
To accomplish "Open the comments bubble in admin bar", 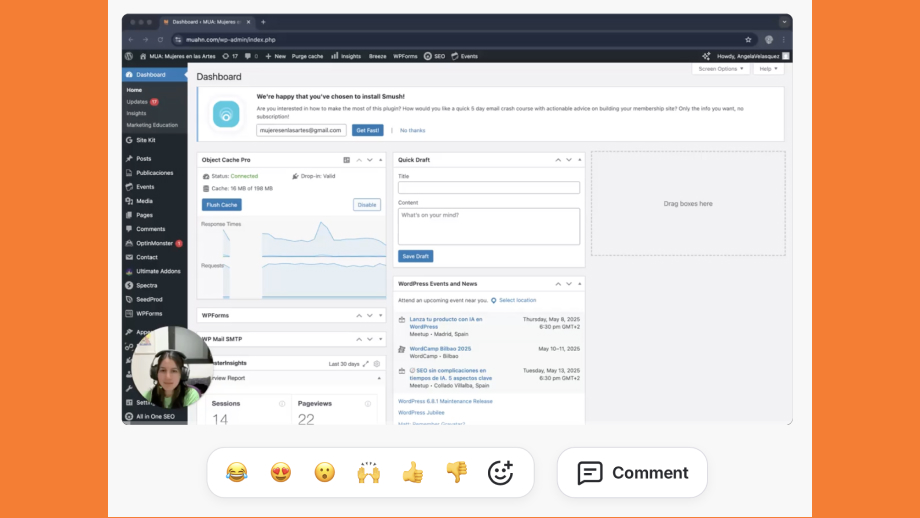I will pyautogui.click(x=251, y=56).
